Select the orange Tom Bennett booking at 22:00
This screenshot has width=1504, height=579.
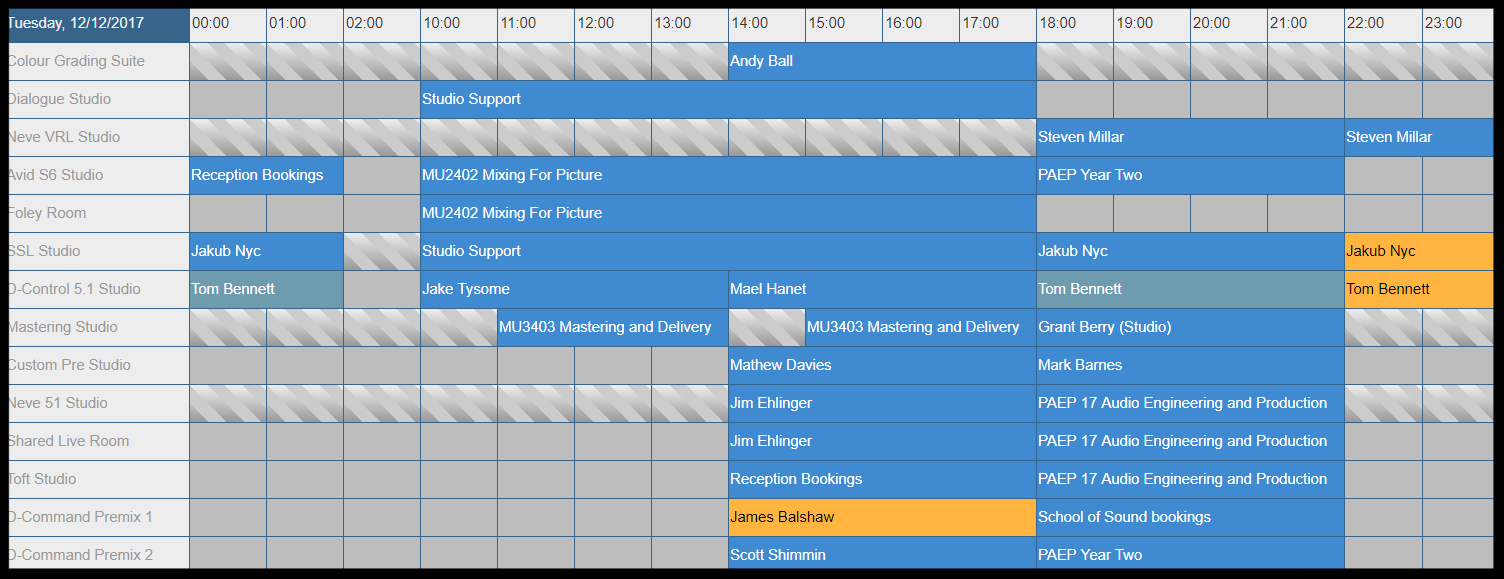click(1419, 289)
